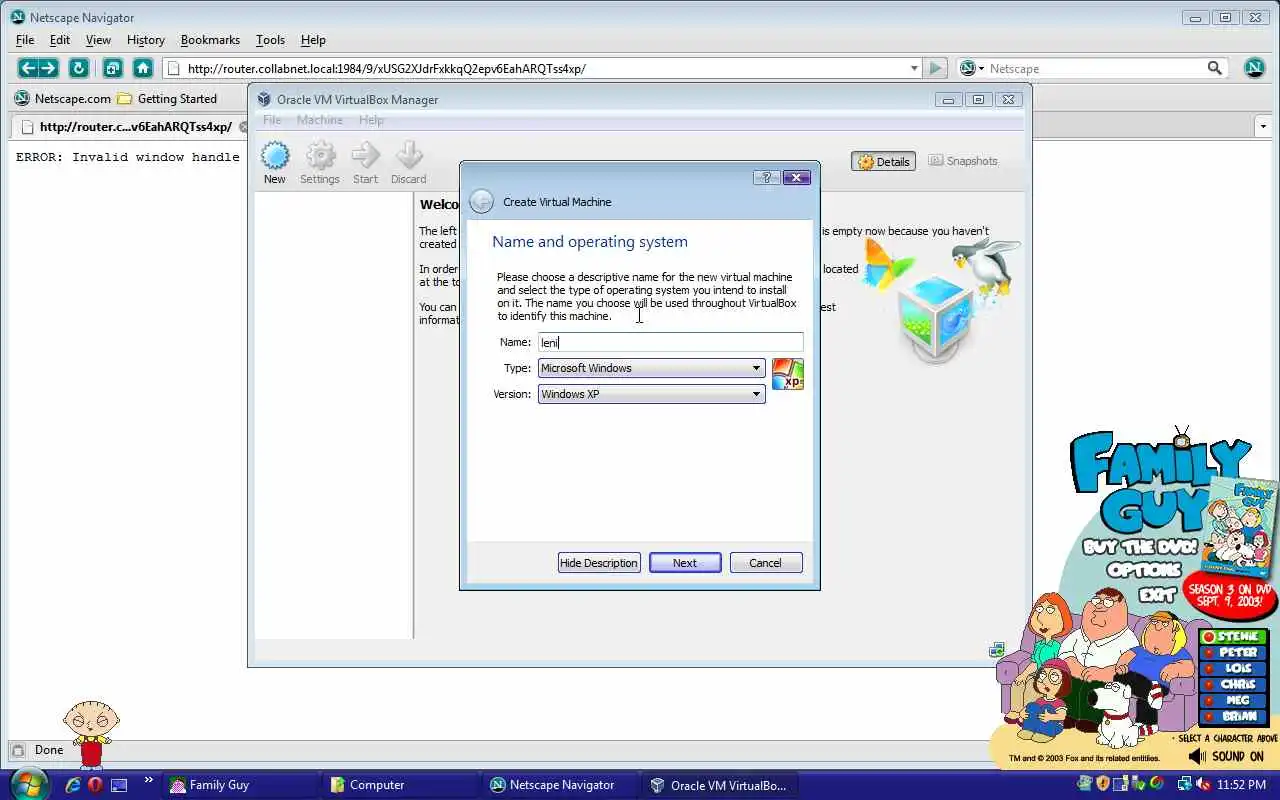This screenshot has width=1280, height=800.
Task: Open Netscape Help menu
Action: coord(313,40)
